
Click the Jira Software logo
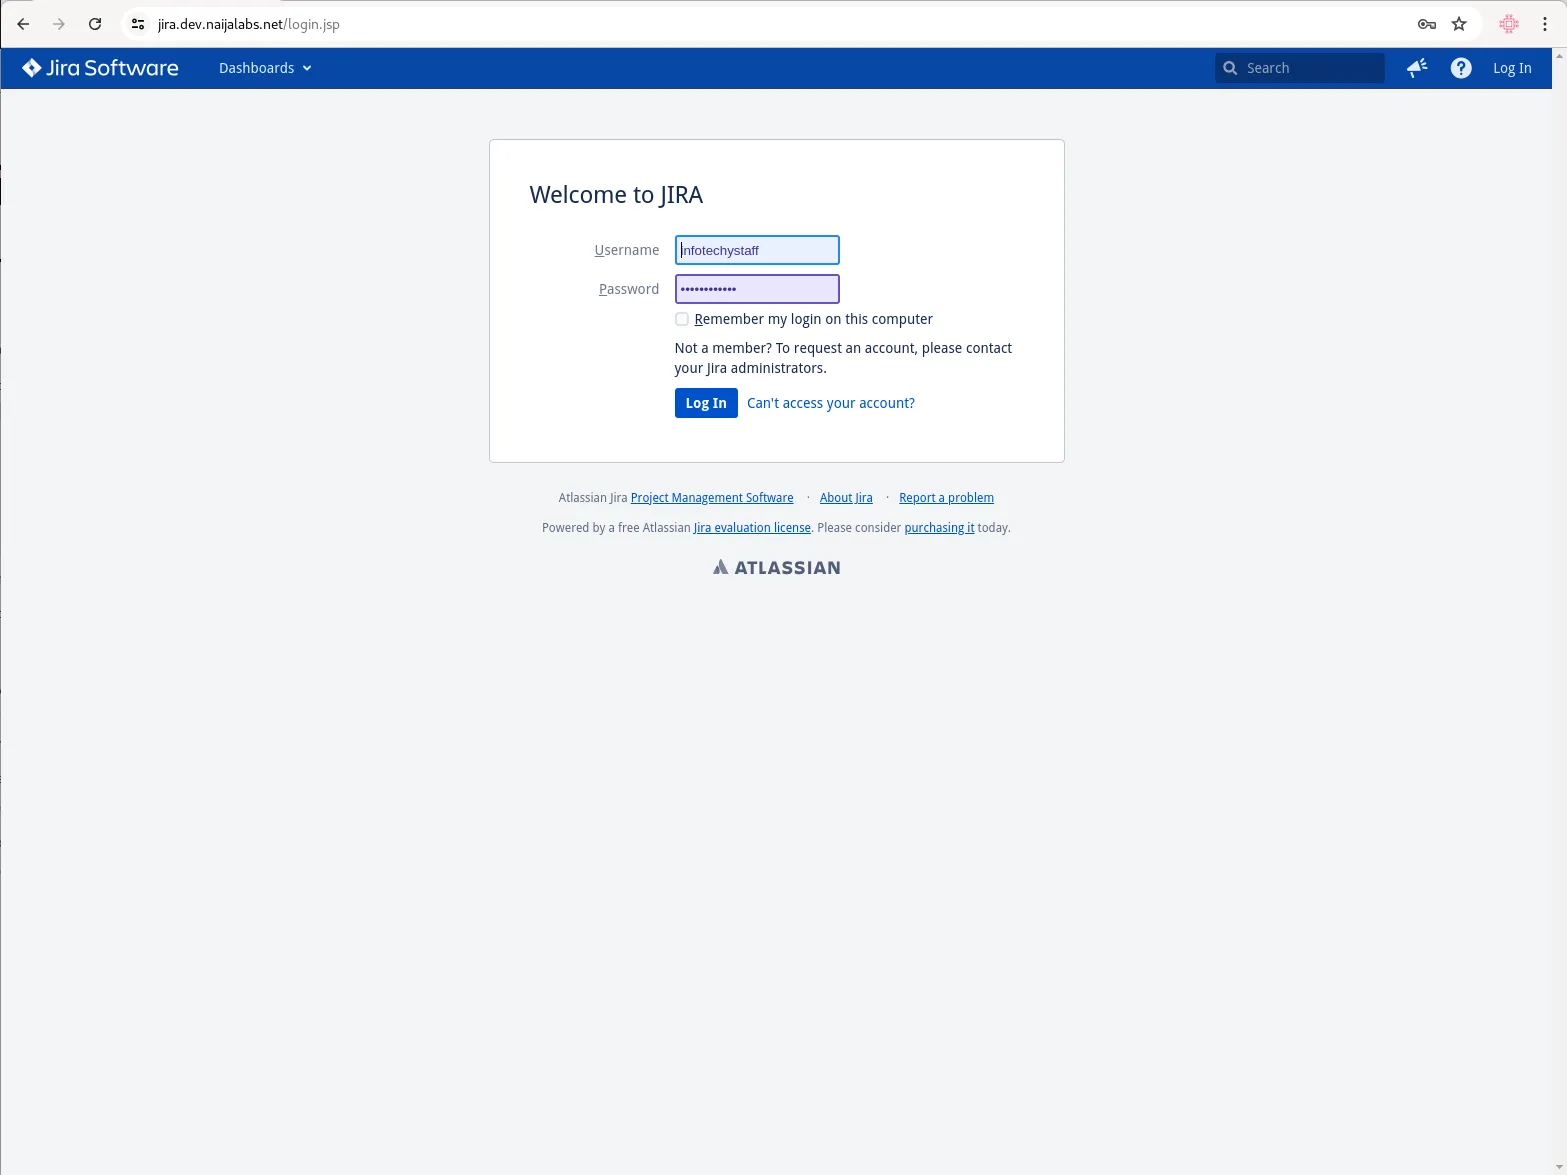[100, 68]
